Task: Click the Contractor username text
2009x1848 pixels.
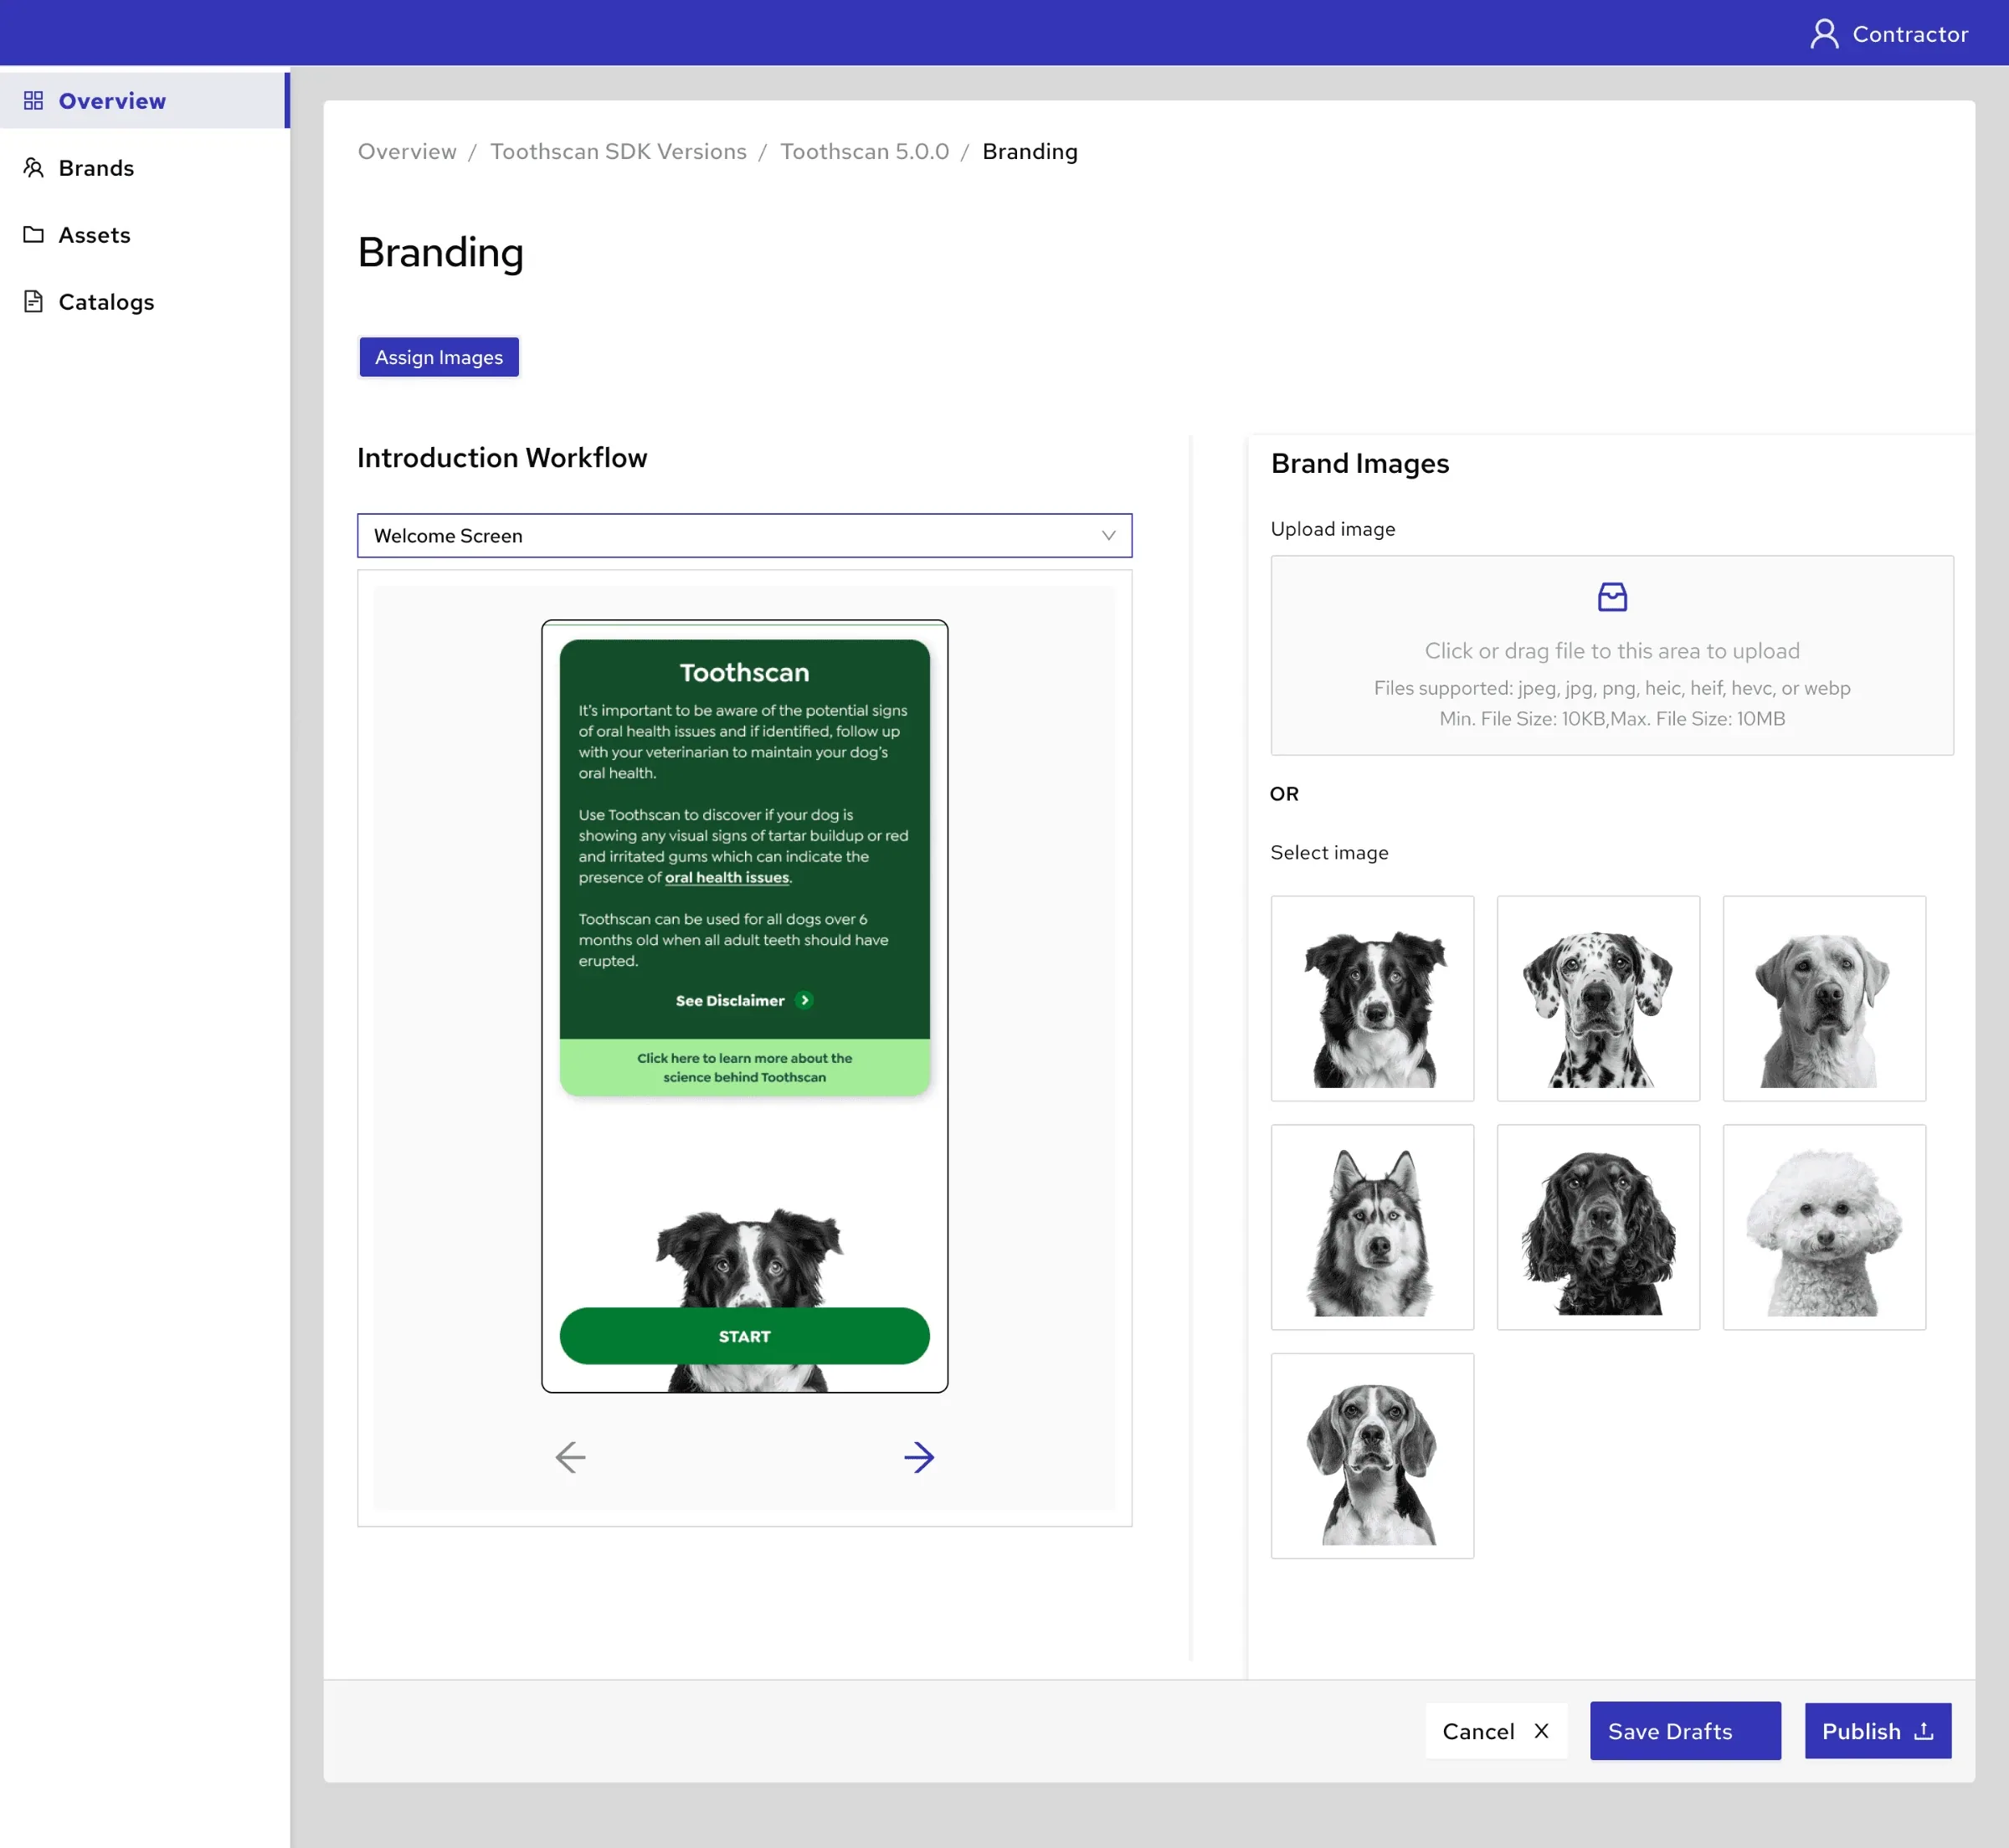Action: (x=1910, y=34)
